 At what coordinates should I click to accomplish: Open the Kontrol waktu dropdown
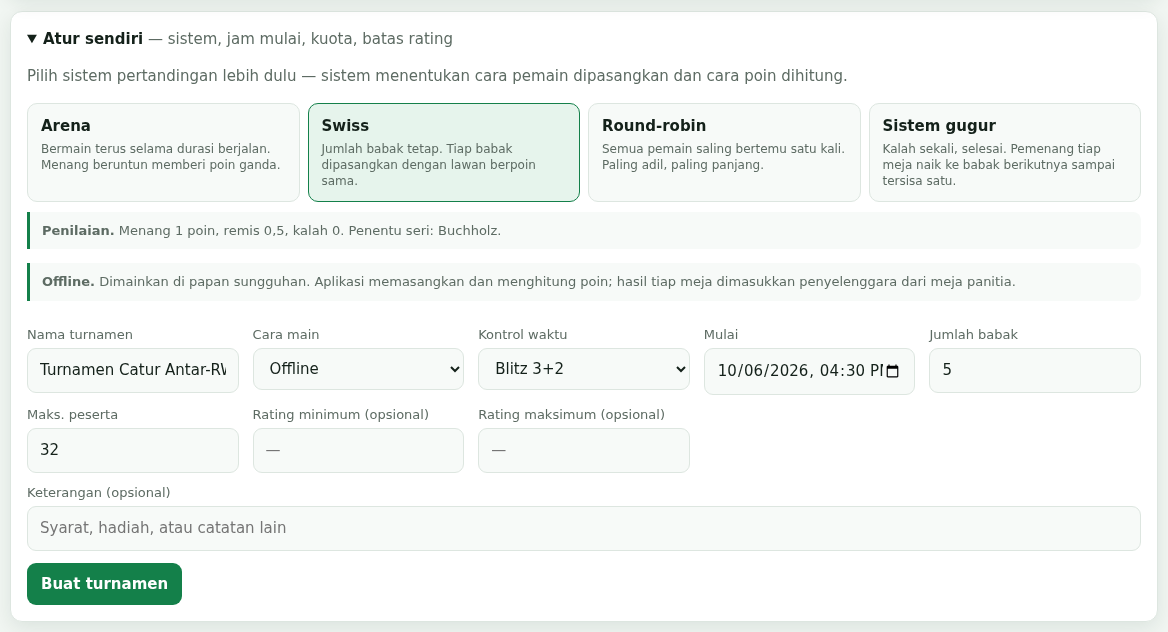pyautogui.click(x=584, y=369)
